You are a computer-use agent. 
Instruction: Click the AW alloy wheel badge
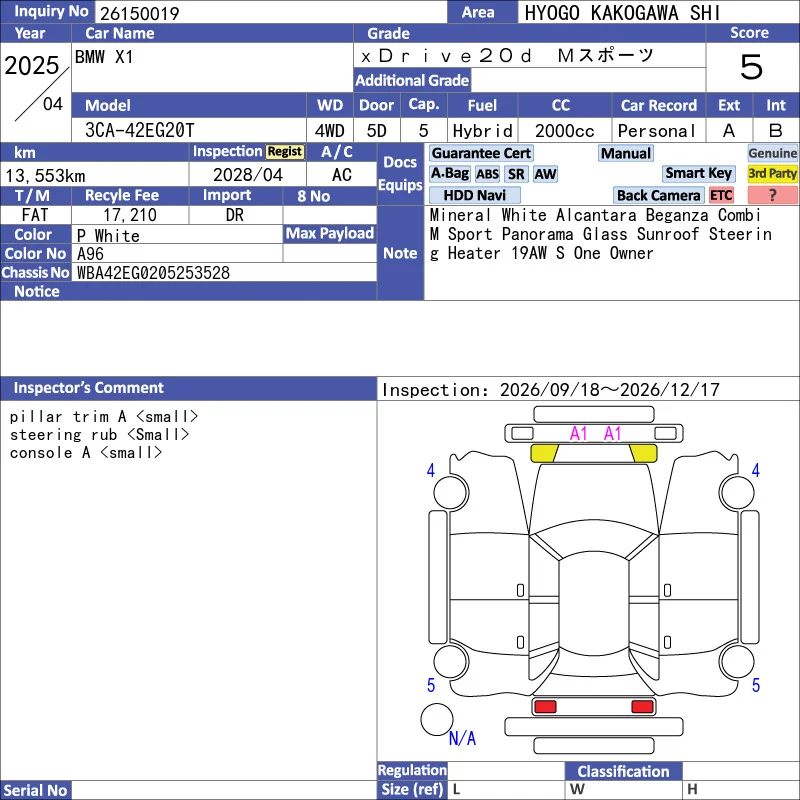tap(545, 174)
